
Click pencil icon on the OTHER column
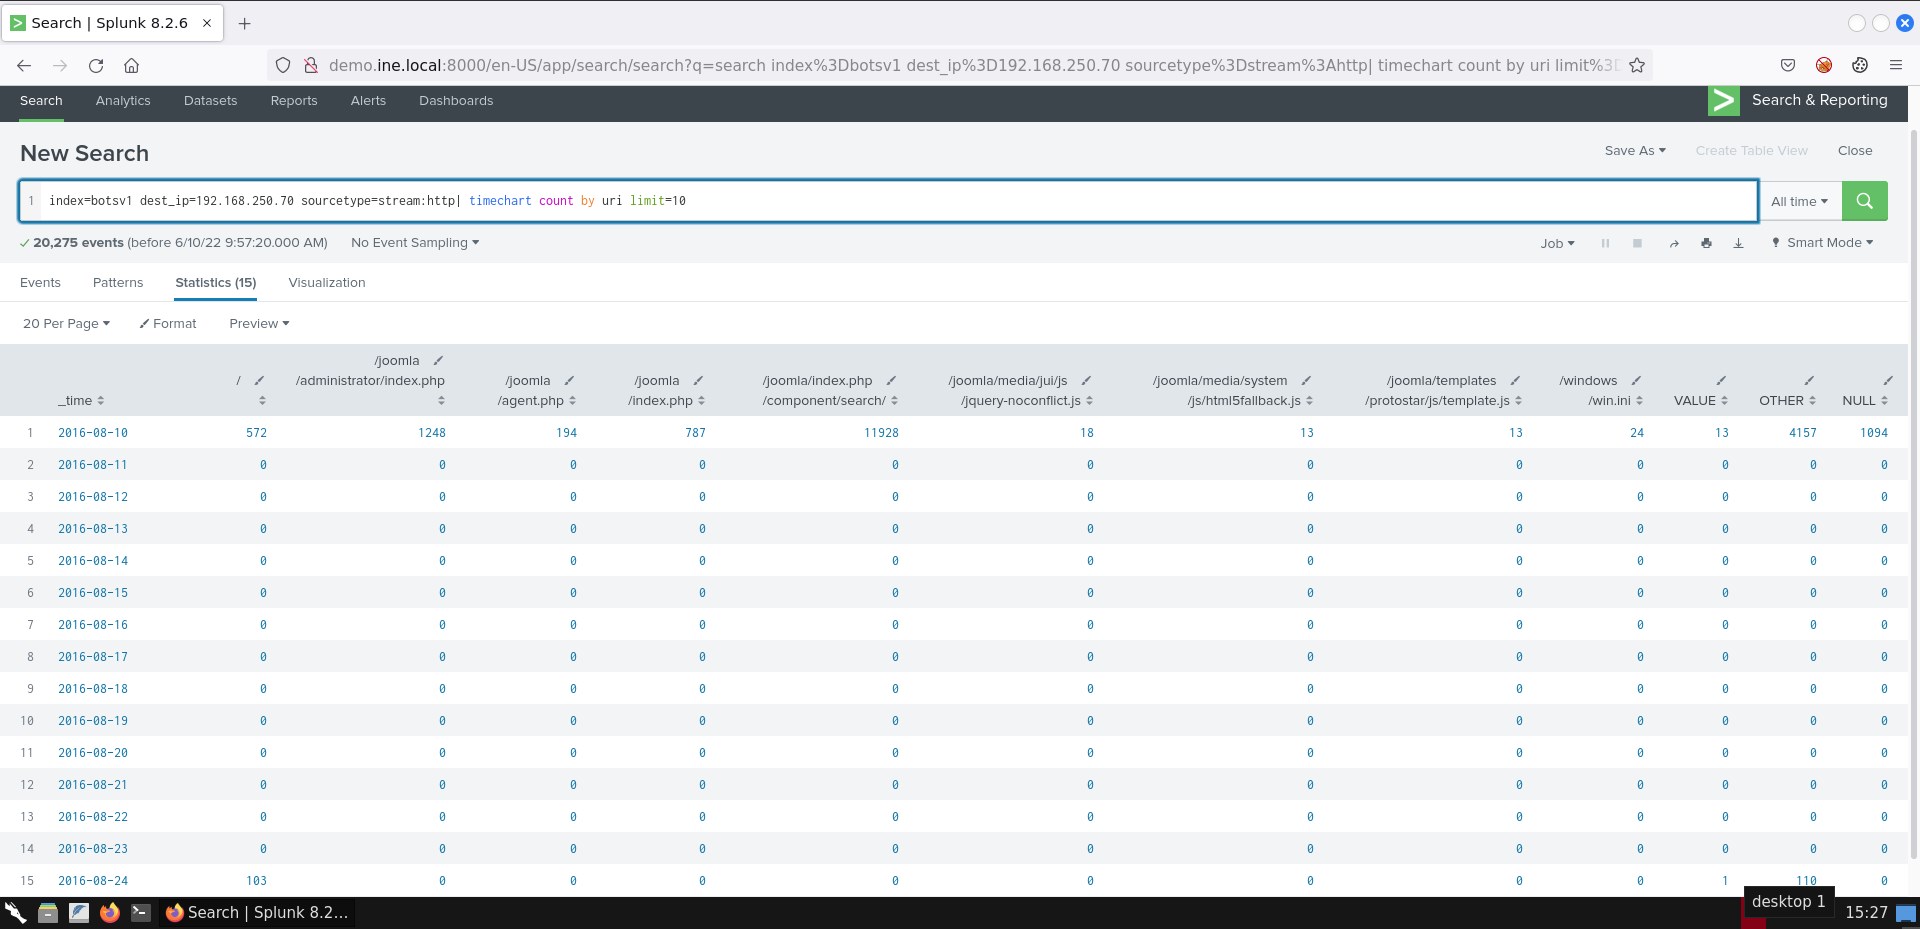click(x=1809, y=381)
